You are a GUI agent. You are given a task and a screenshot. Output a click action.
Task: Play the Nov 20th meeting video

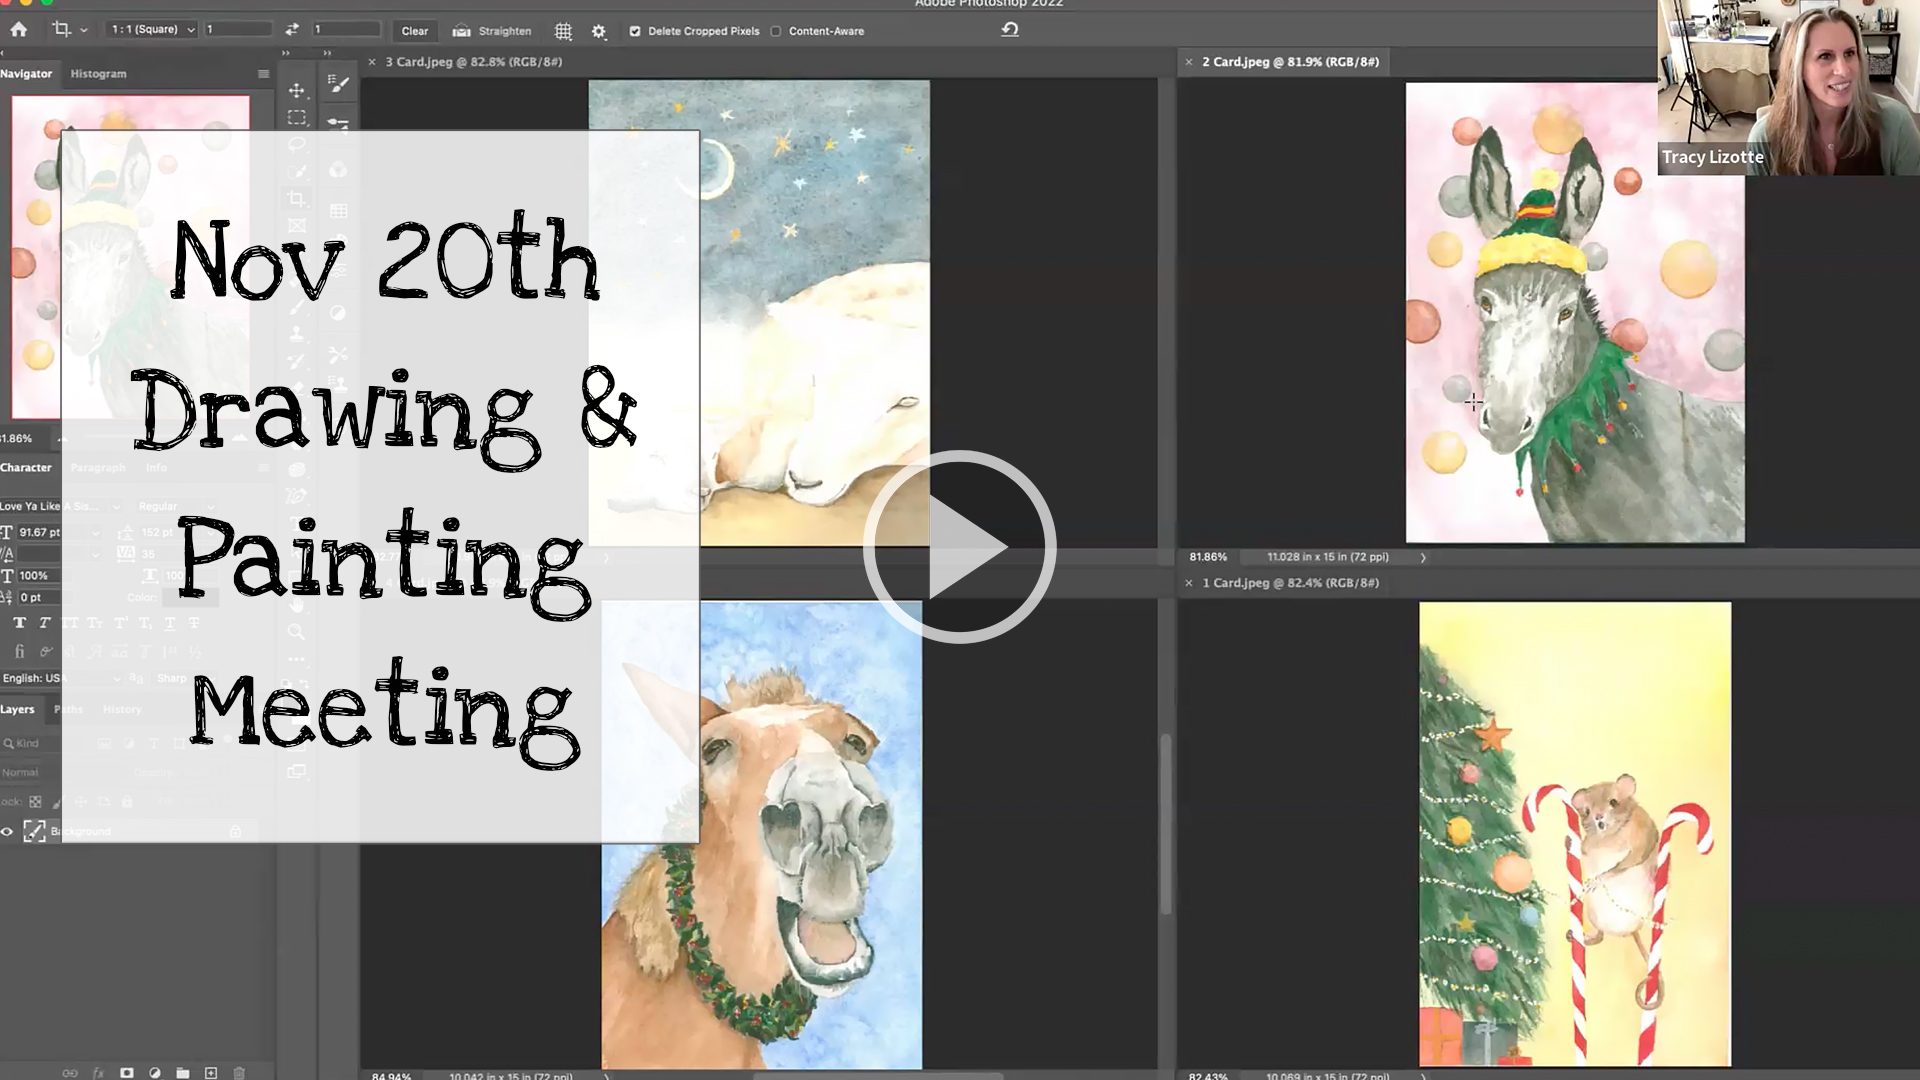[x=959, y=547]
